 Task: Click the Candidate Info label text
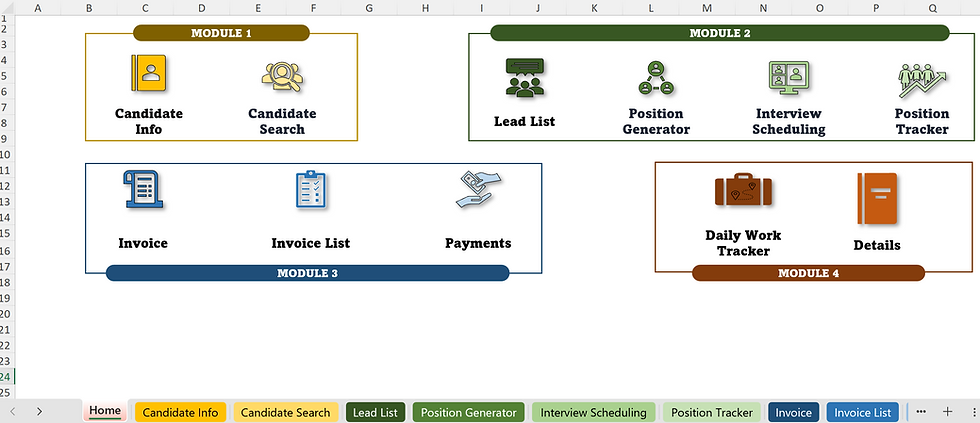point(149,121)
